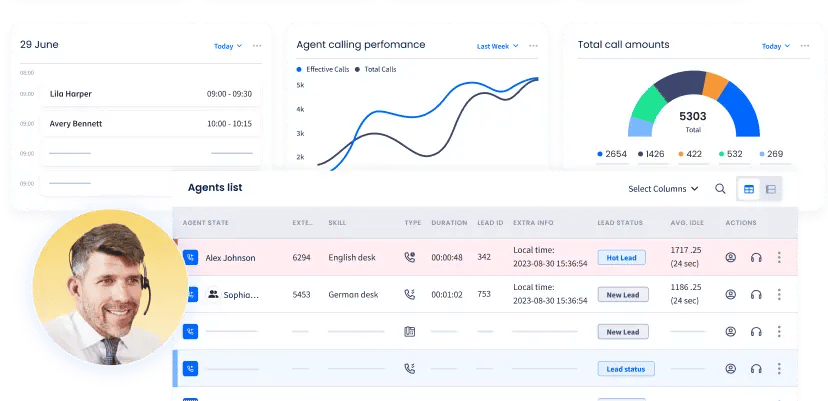The width and height of the screenshot is (828, 401).
Task: Open Lila Harper 09:00 - 09:30 appointment
Action: tap(150, 94)
